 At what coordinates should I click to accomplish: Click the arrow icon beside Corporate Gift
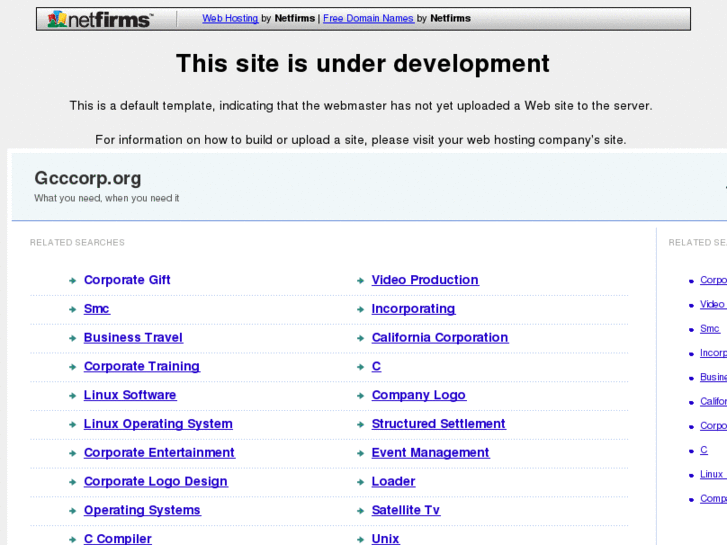(72, 281)
